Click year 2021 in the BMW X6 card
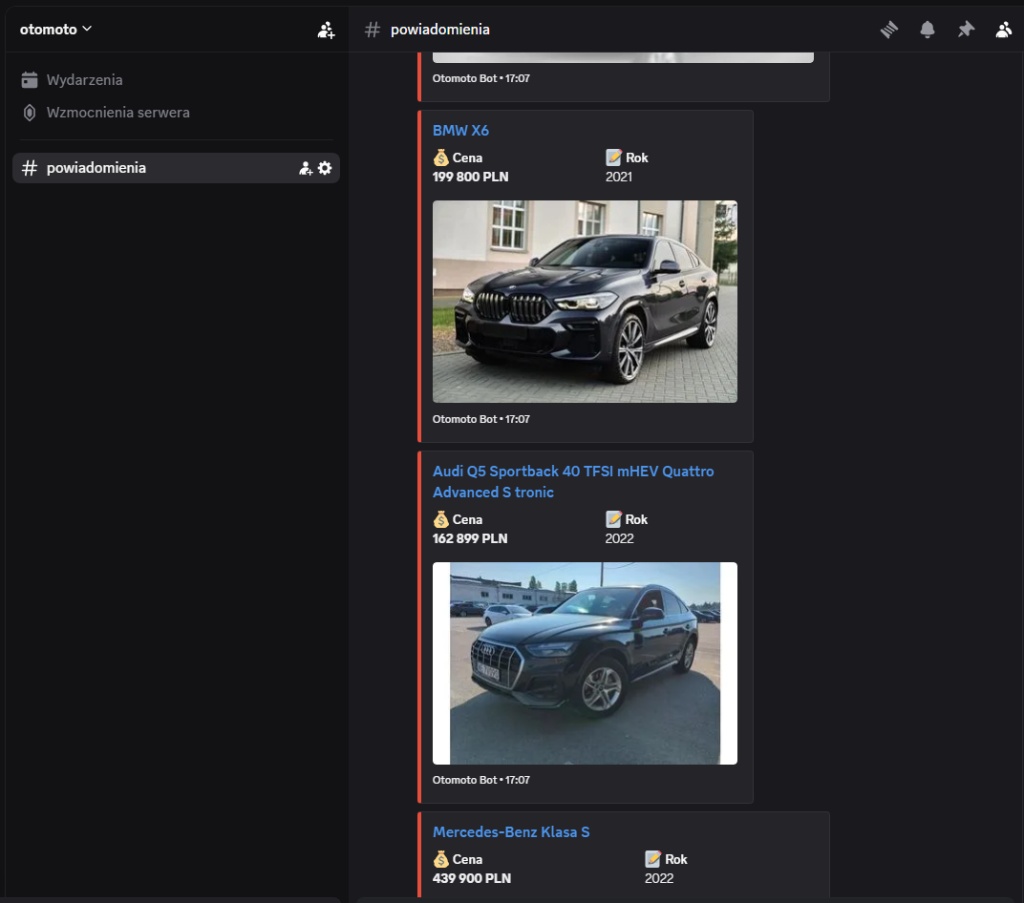This screenshot has width=1024, height=903. coord(618,177)
